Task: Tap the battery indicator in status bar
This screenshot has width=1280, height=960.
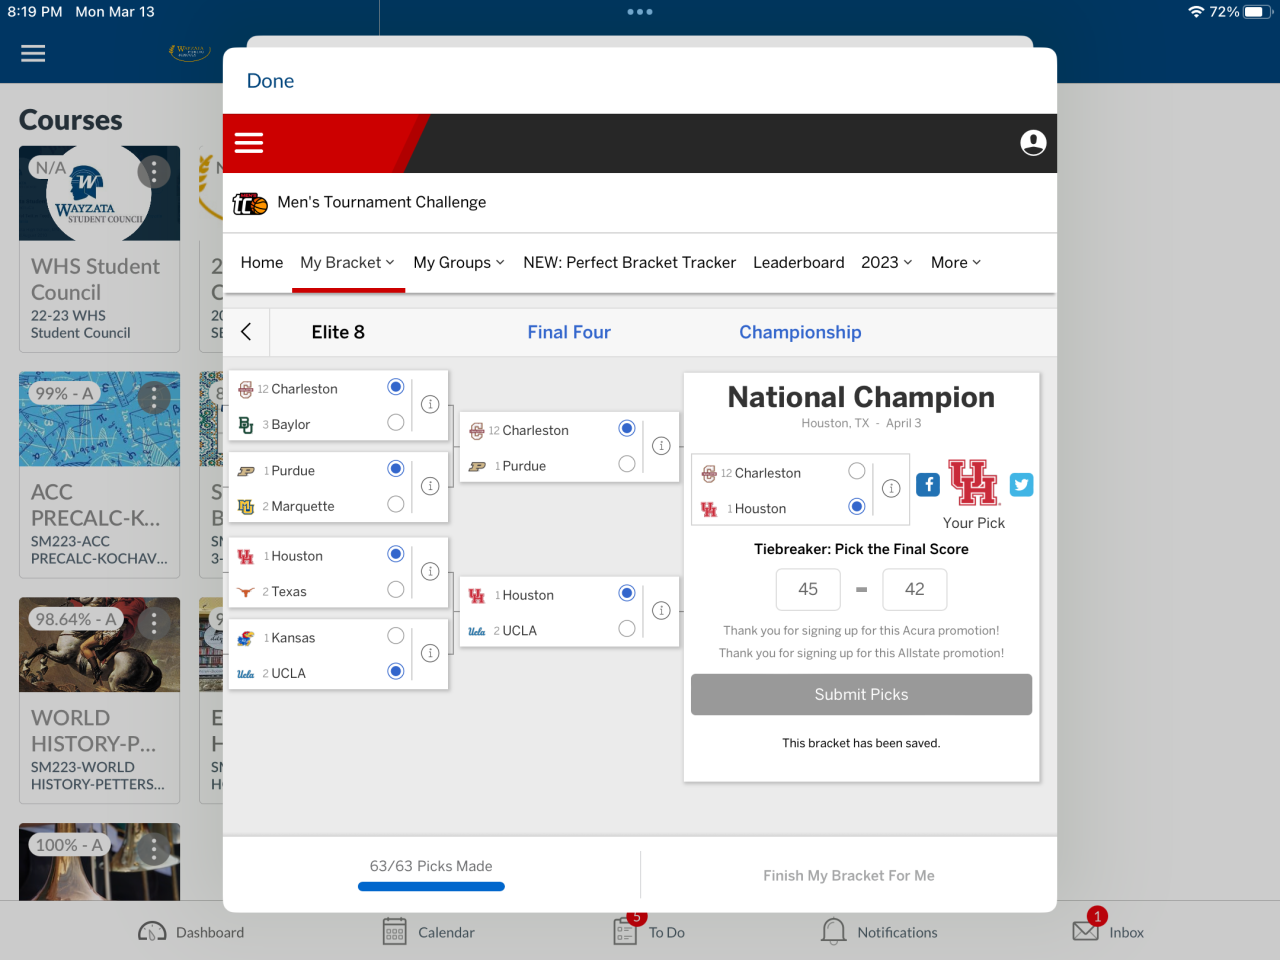Action: [x=1256, y=12]
